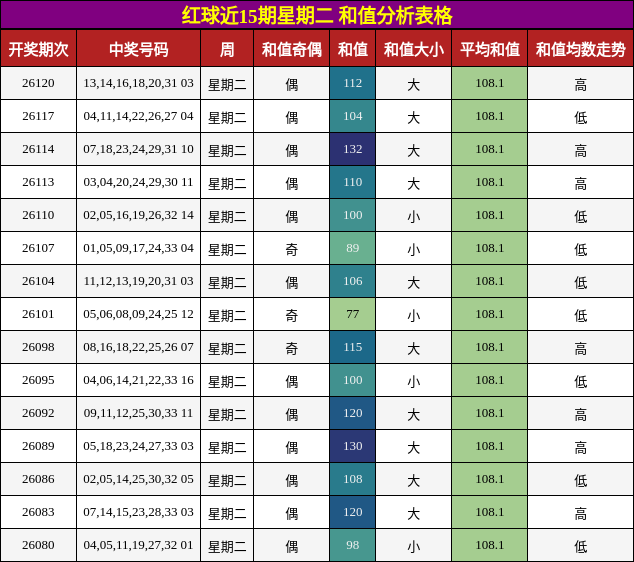634x562 pixels.
Task: Select numbers 11,12,13,19,20,31 03
Action: 138,281
